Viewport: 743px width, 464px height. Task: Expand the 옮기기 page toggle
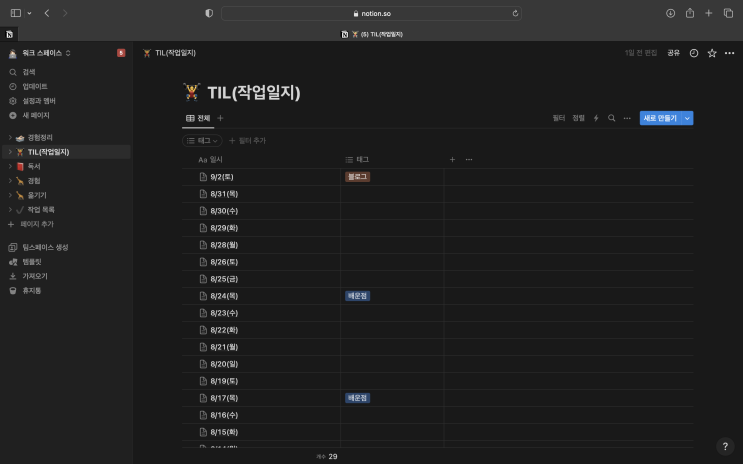pos(10,195)
